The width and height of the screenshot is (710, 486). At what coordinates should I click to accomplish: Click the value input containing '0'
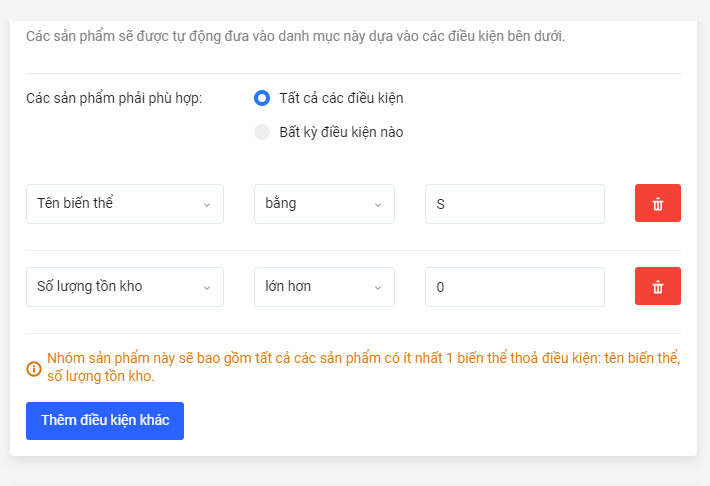514,287
